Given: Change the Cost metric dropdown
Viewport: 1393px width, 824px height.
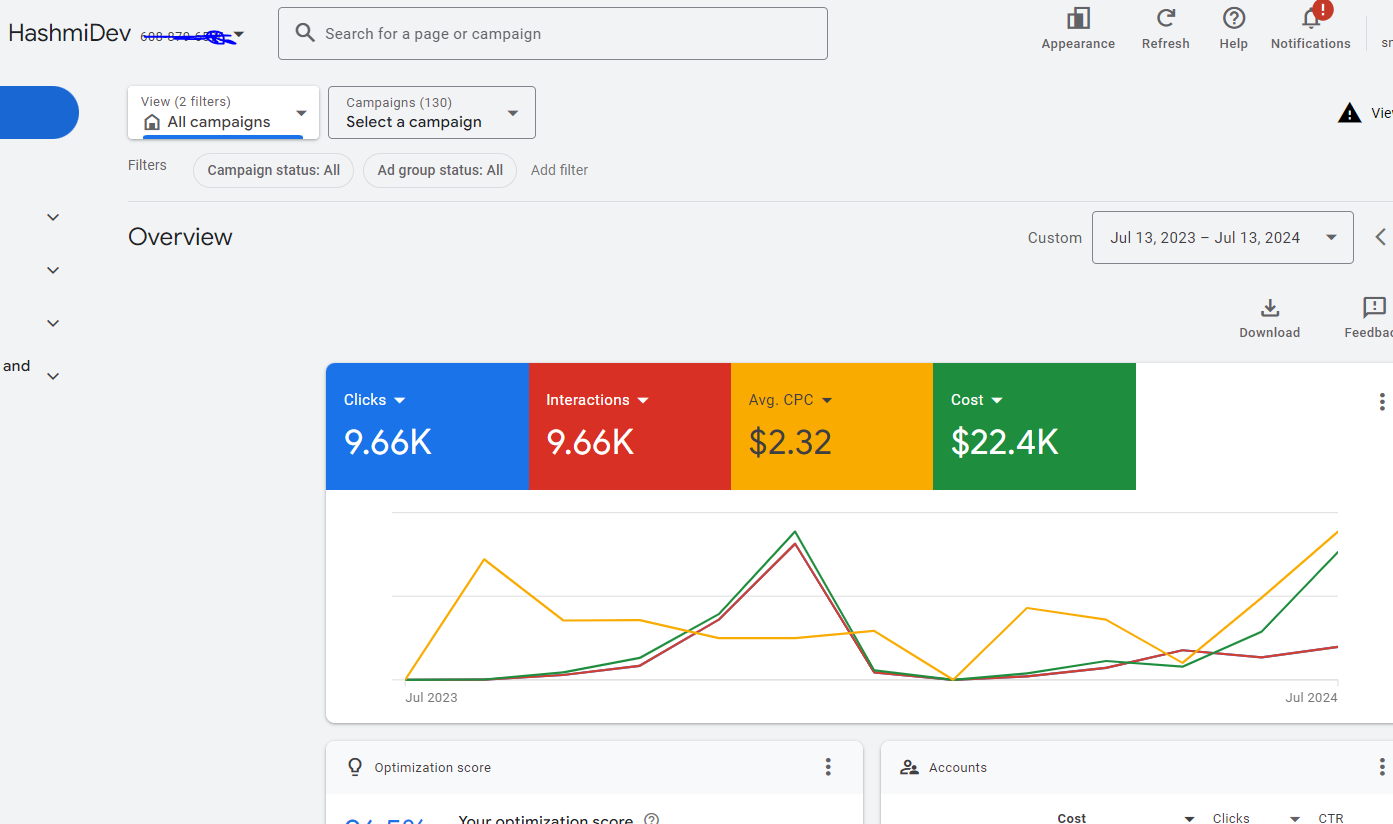Looking at the screenshot, I should click(997, 400).
